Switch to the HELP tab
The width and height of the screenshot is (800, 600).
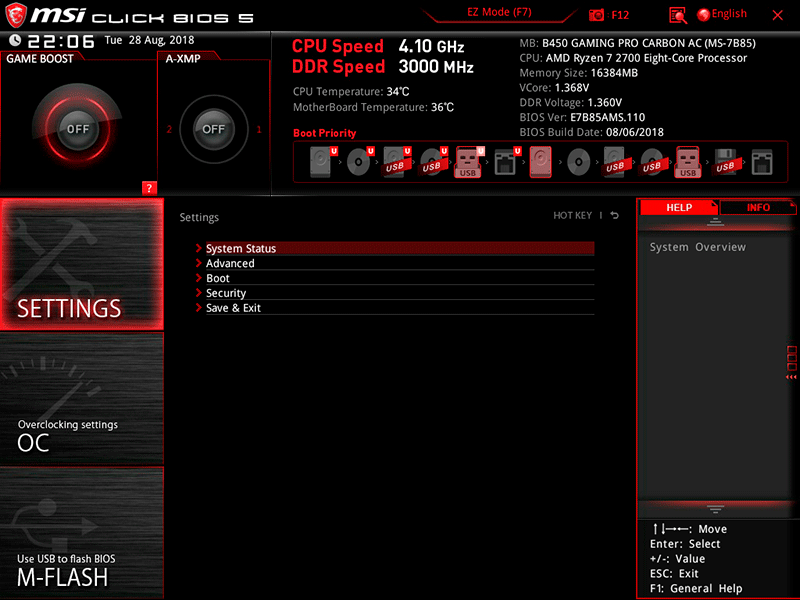pyautogui.click(x=679, y=208)
